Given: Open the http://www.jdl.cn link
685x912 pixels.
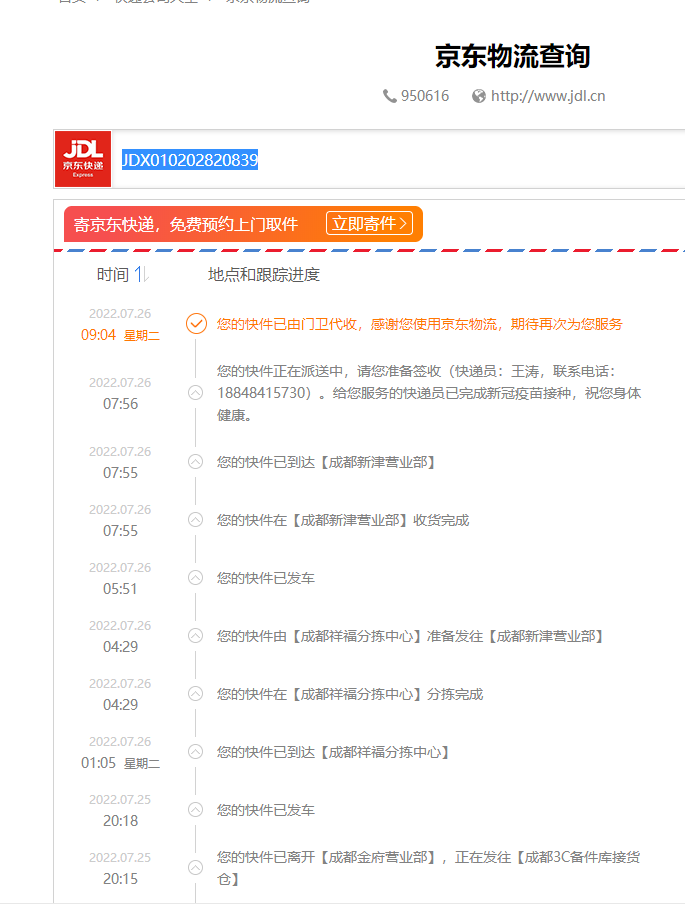Looking at the screenshot, I should click(548, 96).
